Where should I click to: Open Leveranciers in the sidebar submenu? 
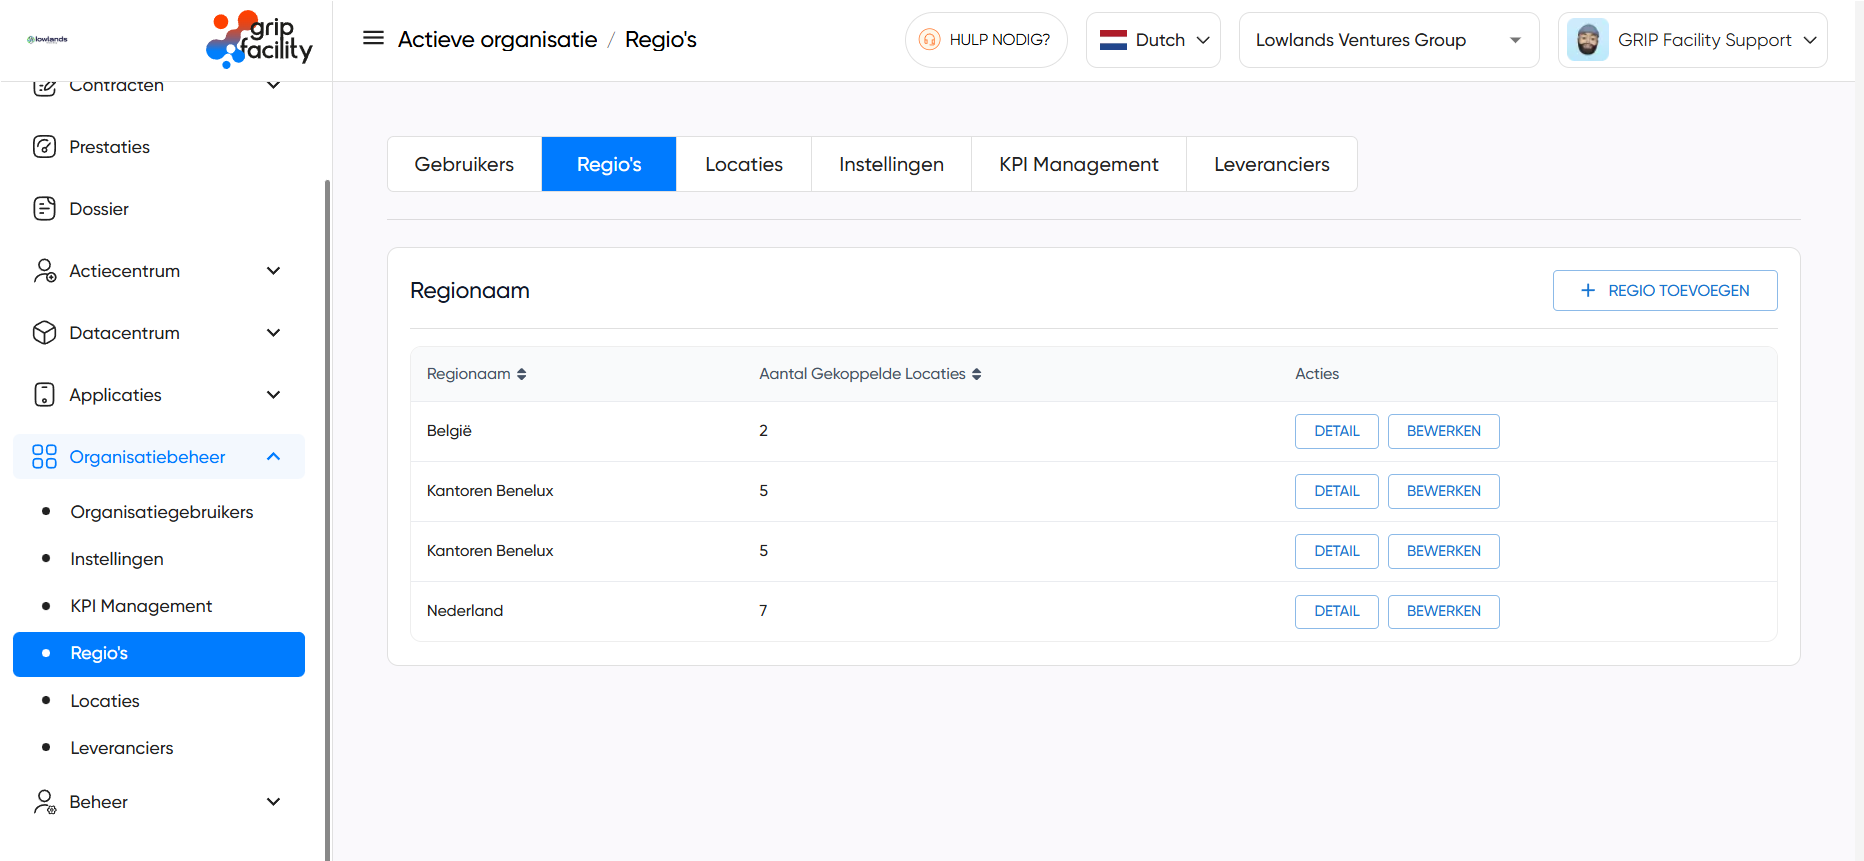coord(122,748)
